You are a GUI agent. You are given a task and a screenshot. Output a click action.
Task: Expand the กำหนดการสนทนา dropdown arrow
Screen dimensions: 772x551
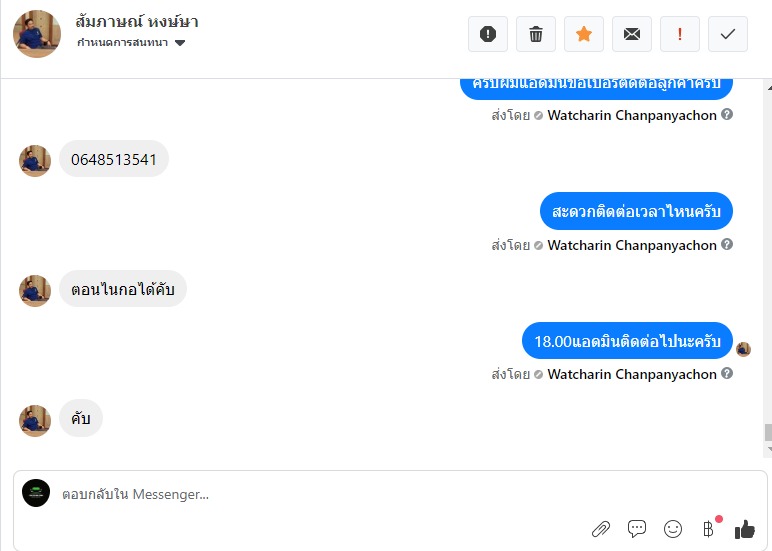(180, 43)
